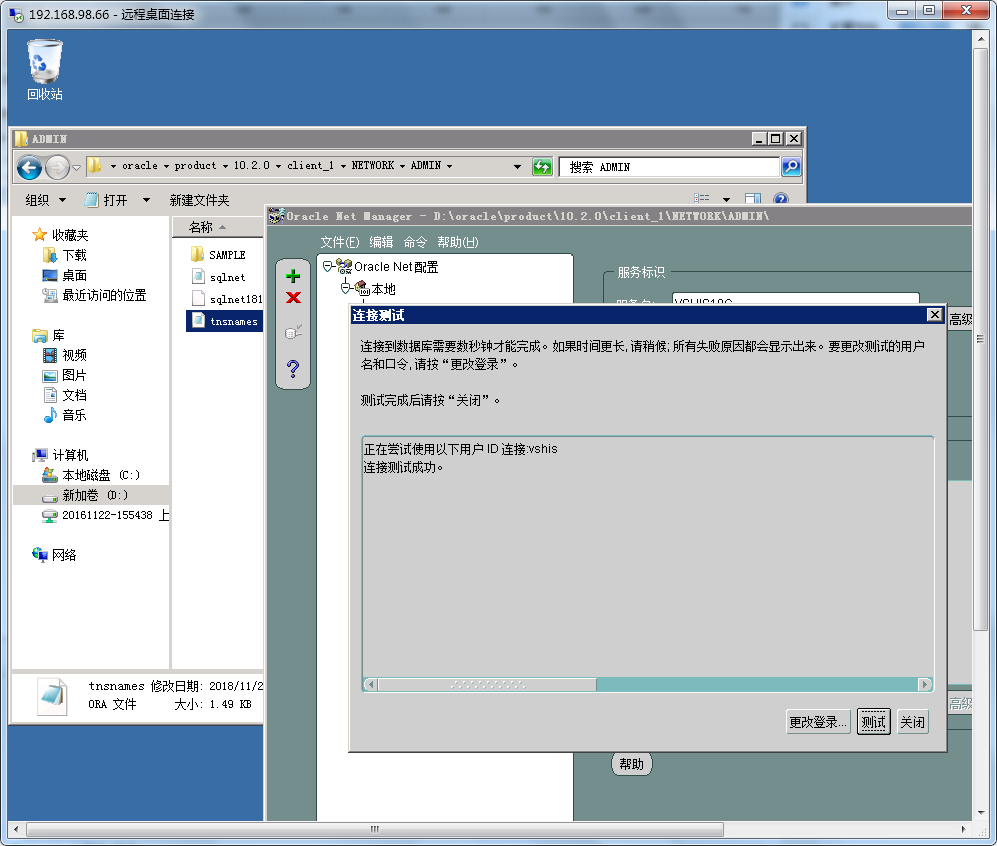Click the Test button in connection dialog
Image resolution: width=997 pixels, height=846 pixels.
[874, 722]
